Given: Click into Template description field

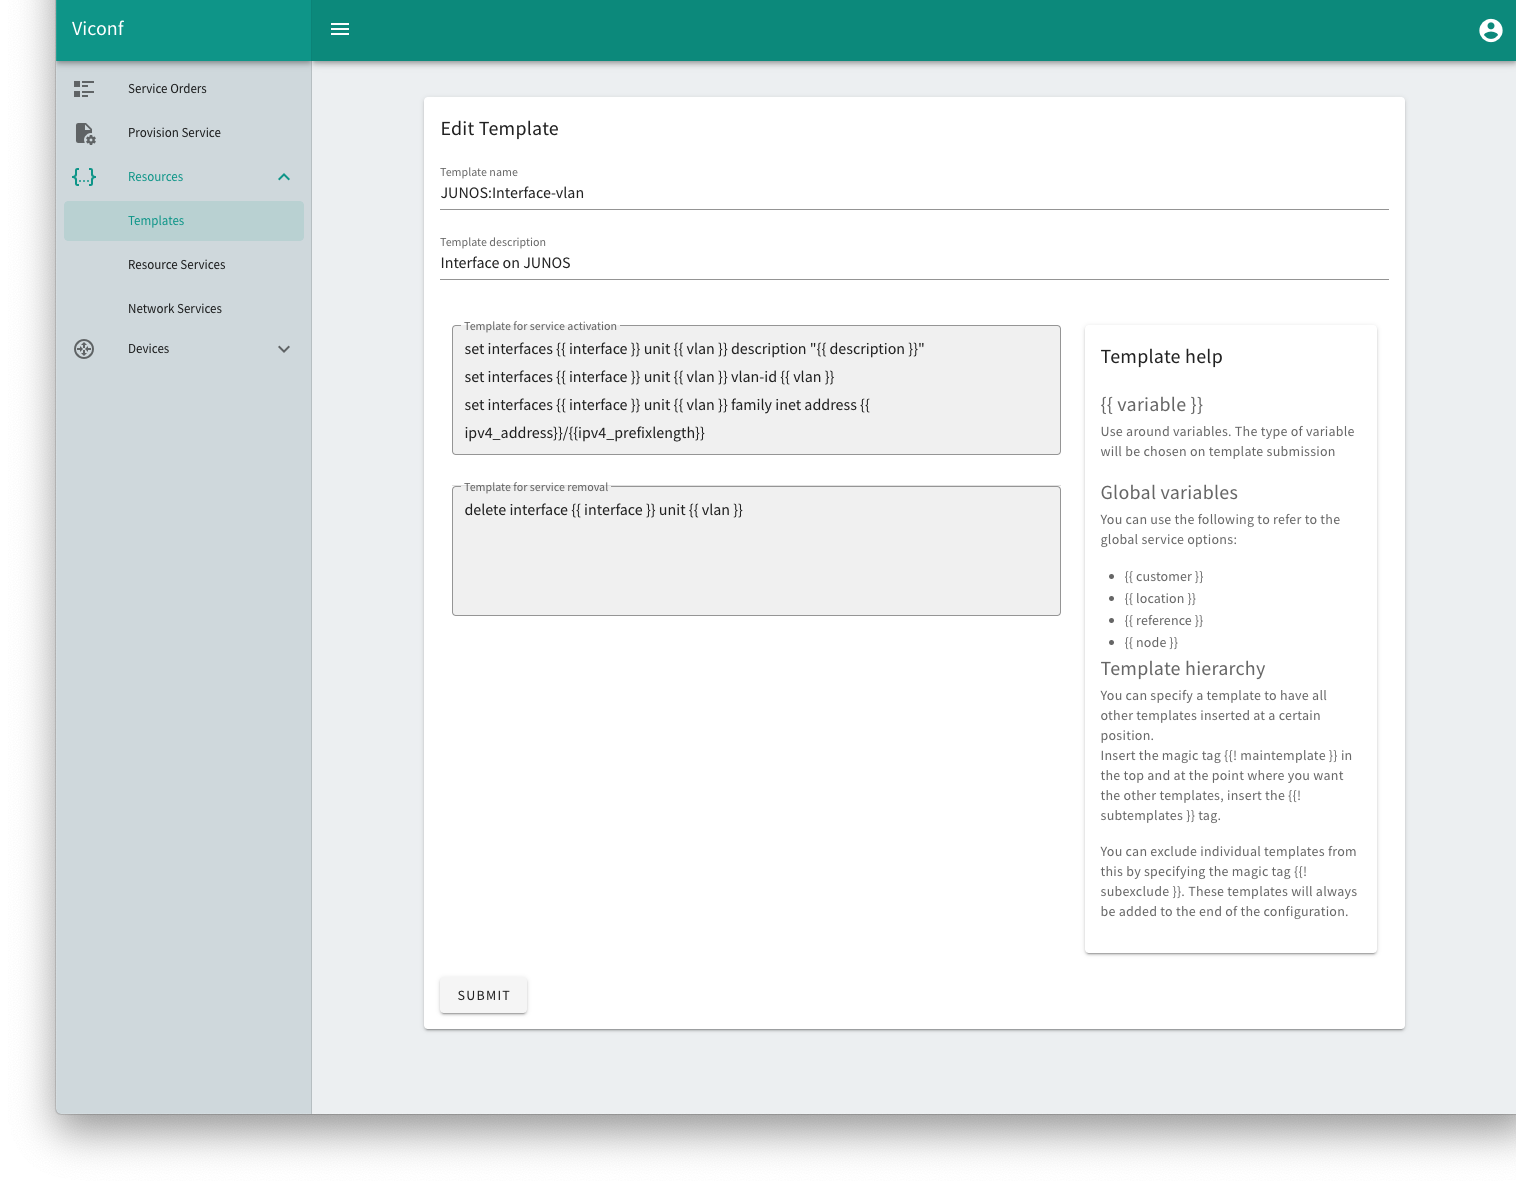Looking at the screenshot, I should coord(913,263).
